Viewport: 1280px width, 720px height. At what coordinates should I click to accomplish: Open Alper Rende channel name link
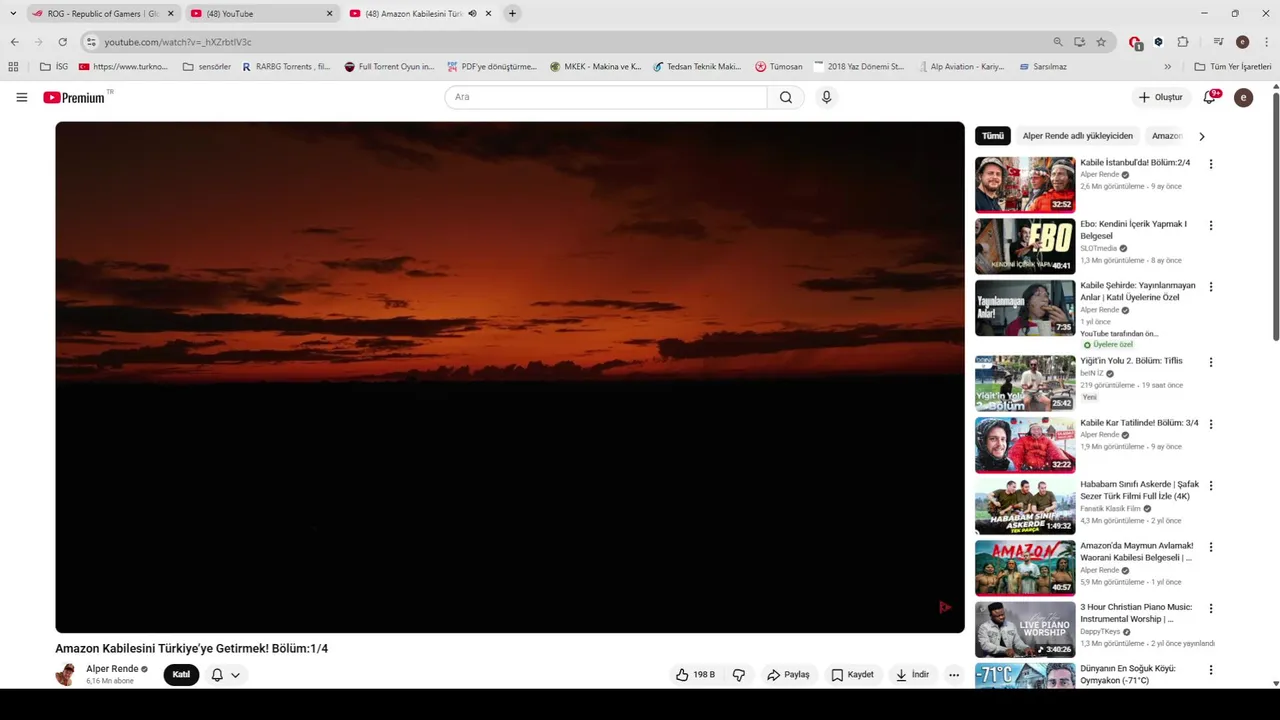tap(112, 669)
